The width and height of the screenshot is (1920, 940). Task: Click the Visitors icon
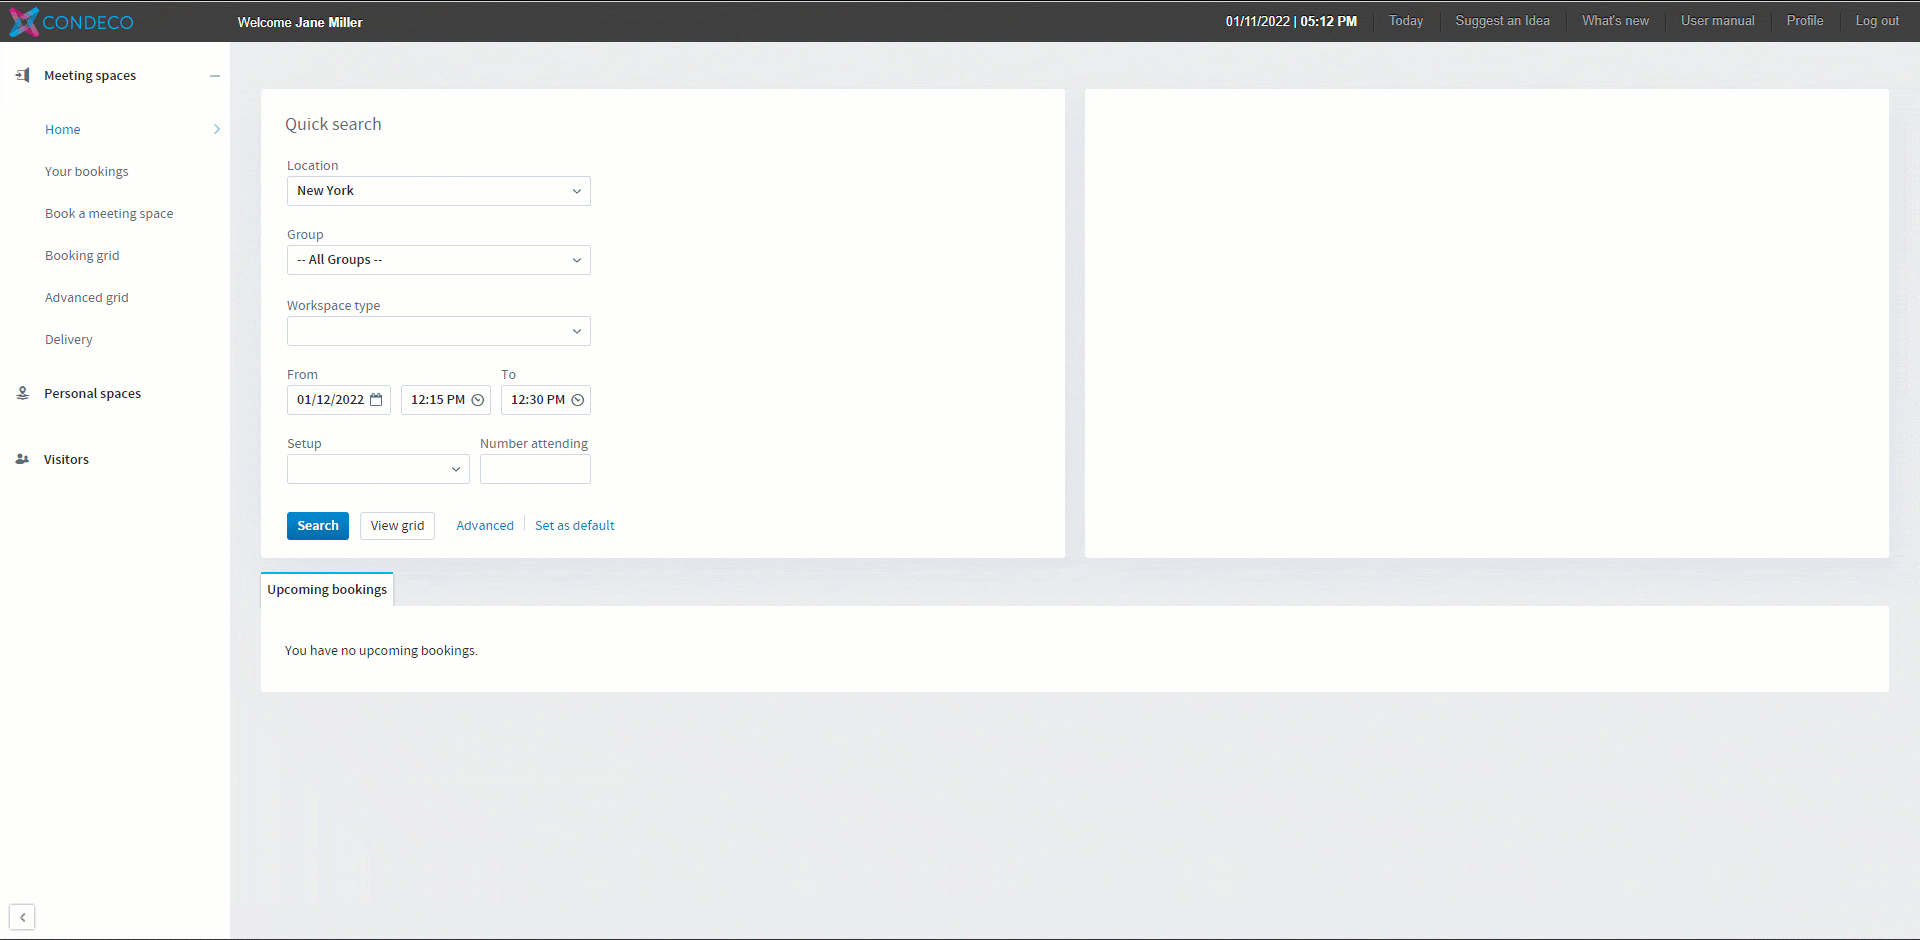(x=22, y=459)
